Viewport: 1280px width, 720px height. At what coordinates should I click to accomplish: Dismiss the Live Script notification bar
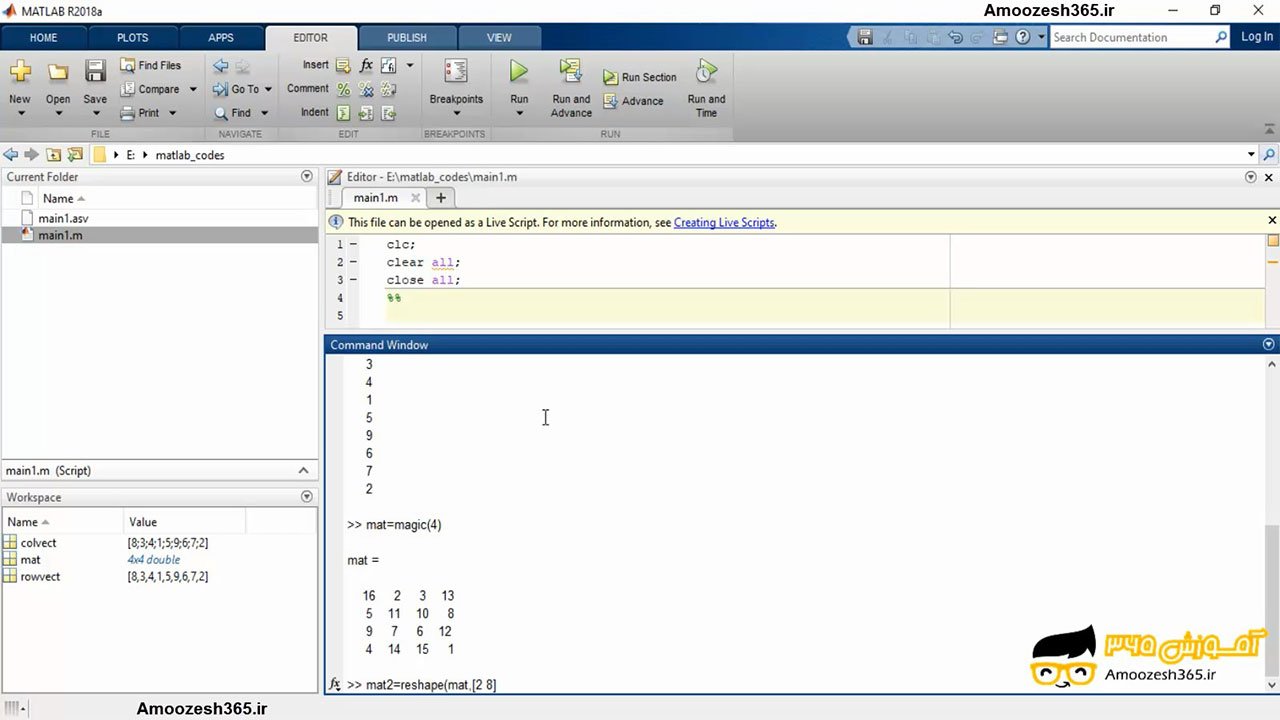tap(1272, 220)
